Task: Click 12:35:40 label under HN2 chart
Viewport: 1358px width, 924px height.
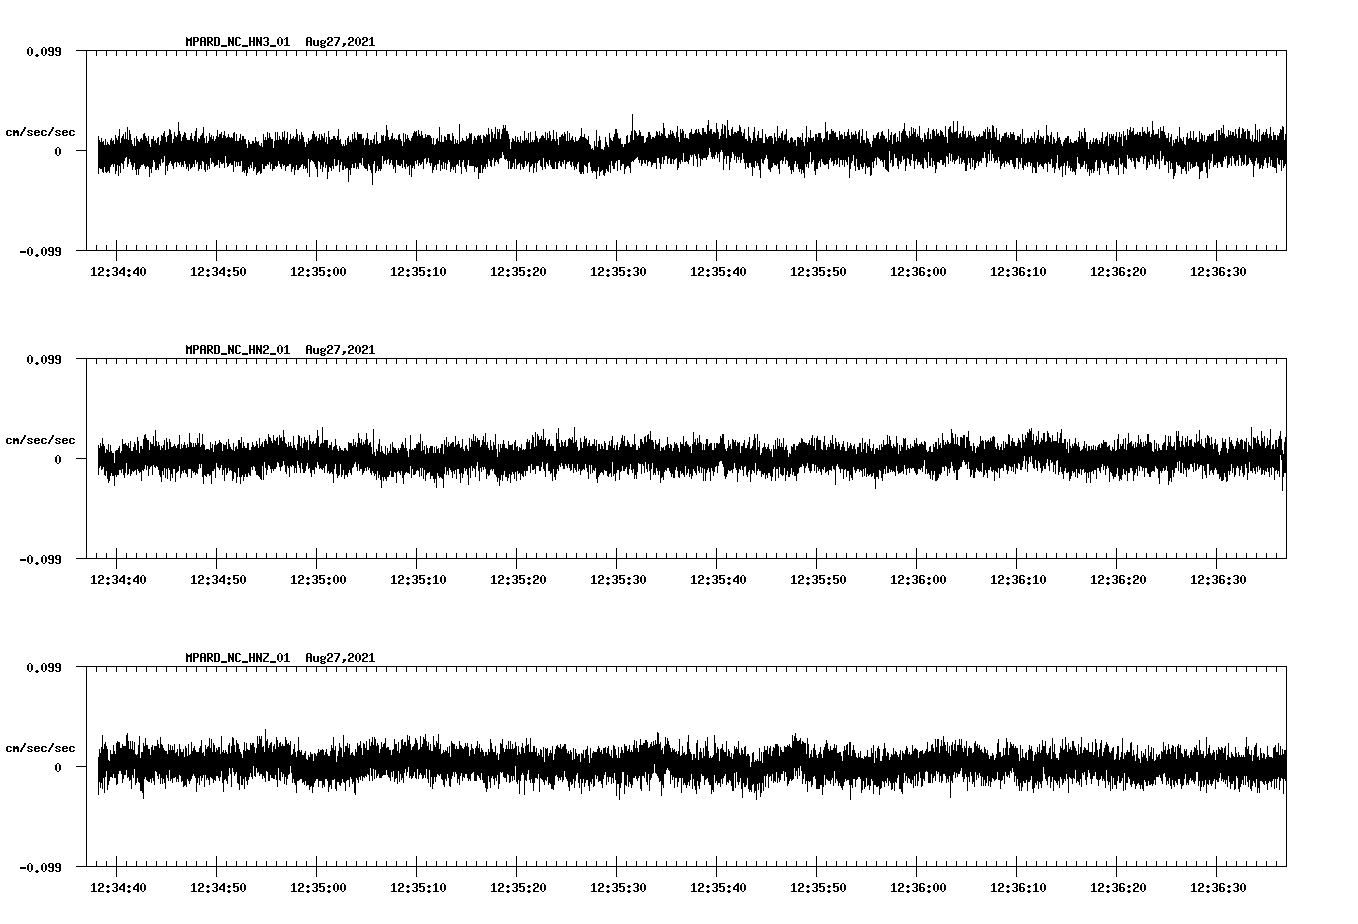Action: click(718, 580)
